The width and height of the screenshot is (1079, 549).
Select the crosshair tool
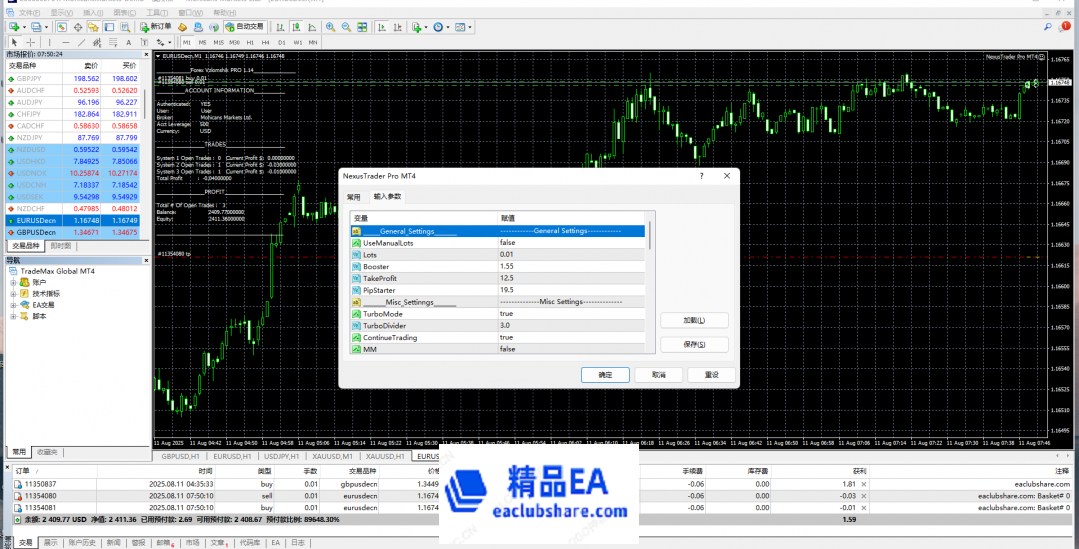coord(29,42)
